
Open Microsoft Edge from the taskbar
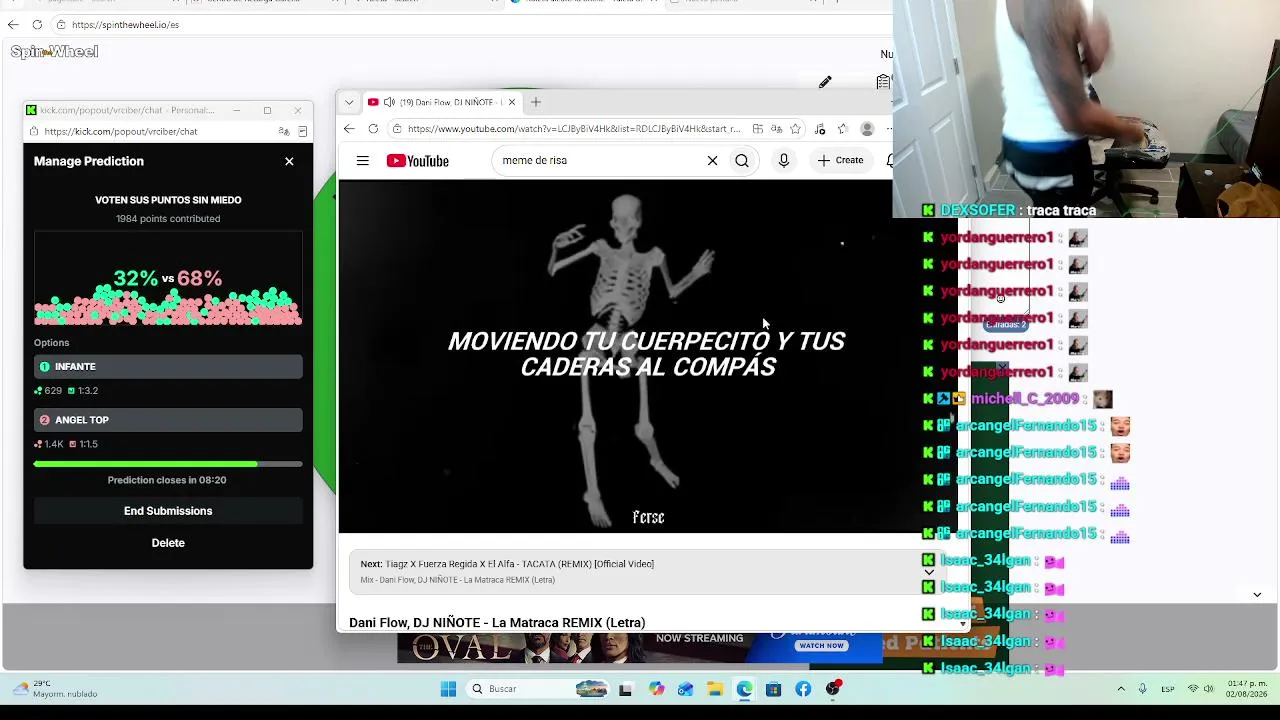(744, 689)
